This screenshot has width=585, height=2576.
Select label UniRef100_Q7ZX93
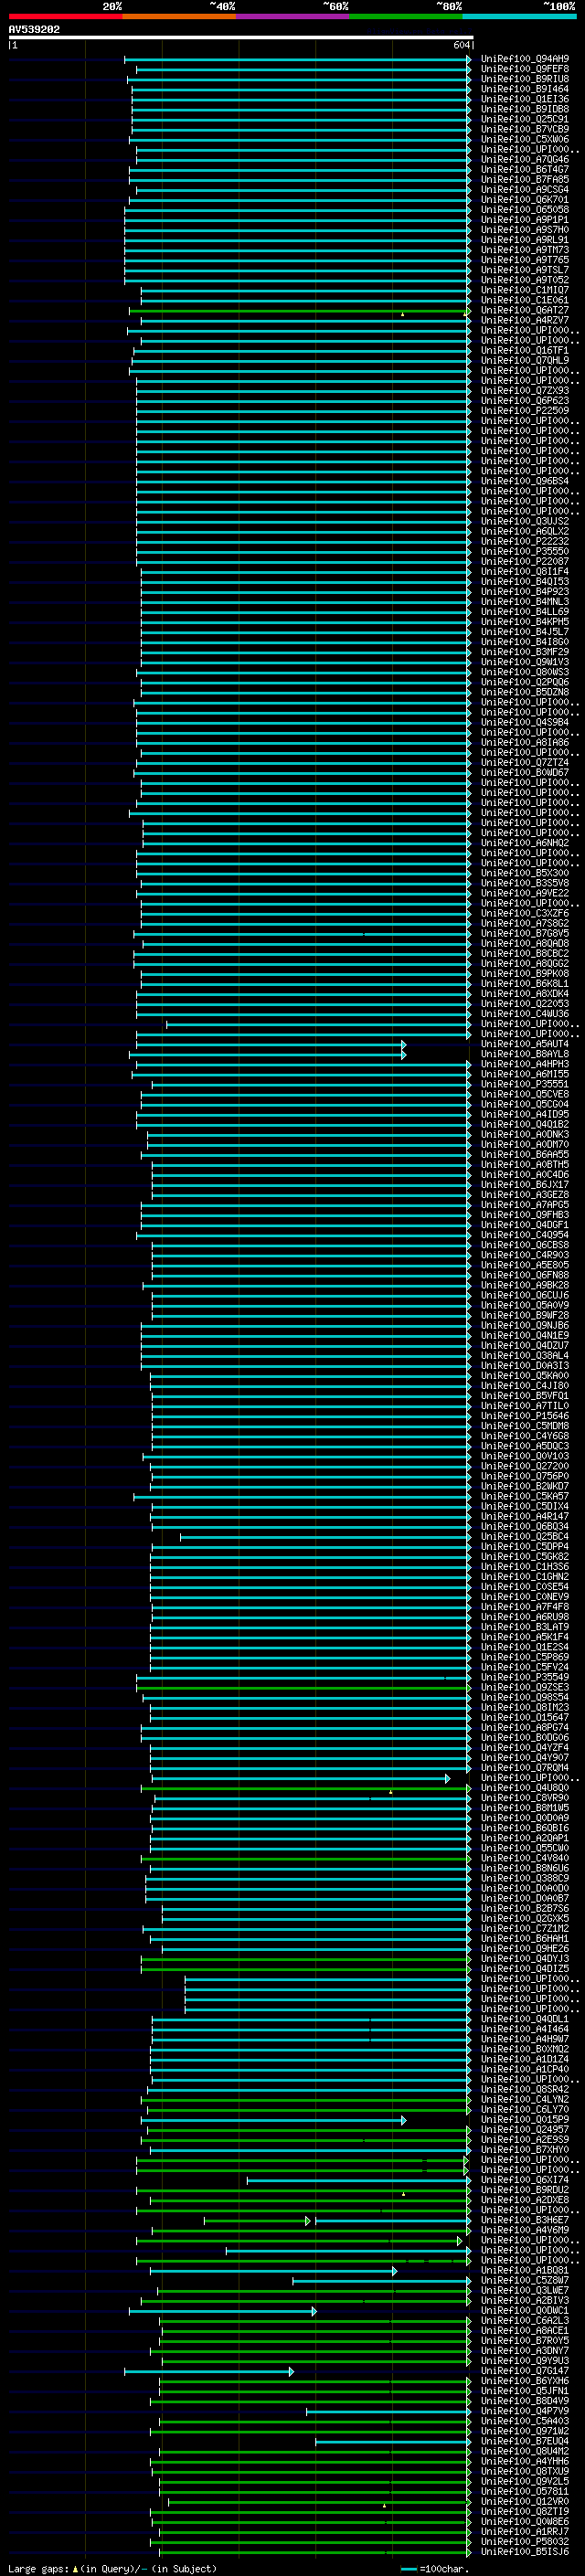[525, 391]
